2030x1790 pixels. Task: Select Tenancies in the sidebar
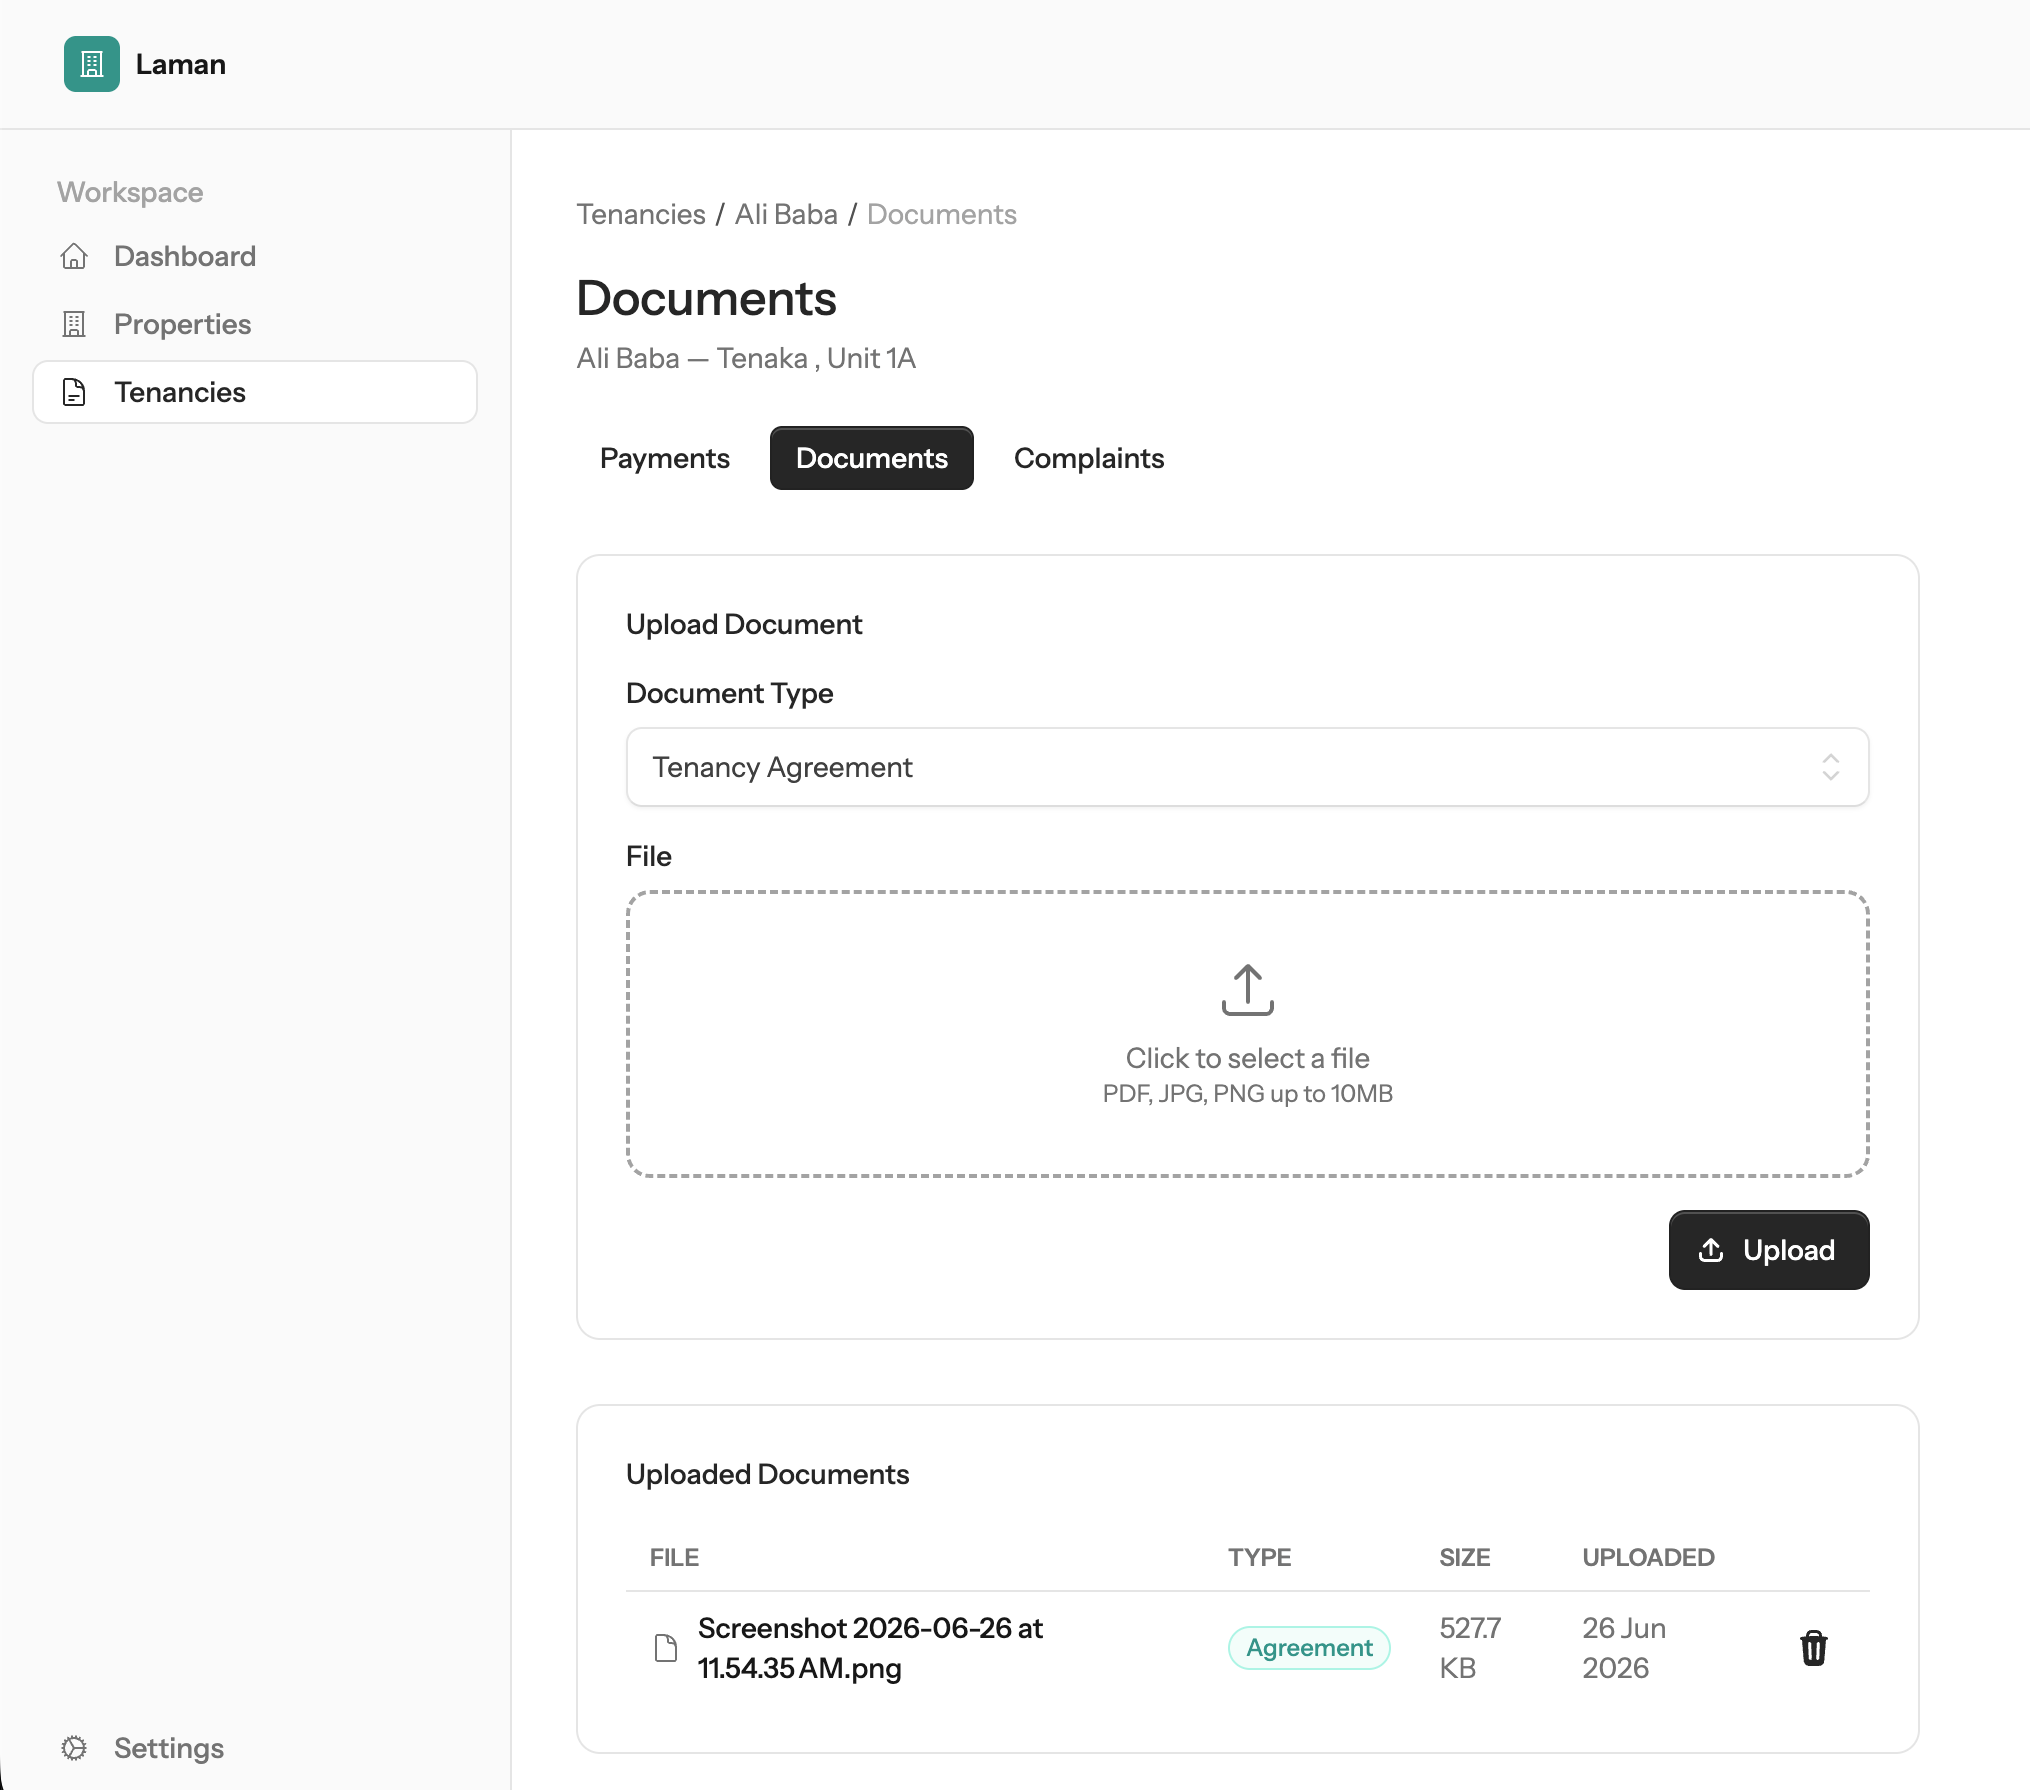(x=255, y=392)
